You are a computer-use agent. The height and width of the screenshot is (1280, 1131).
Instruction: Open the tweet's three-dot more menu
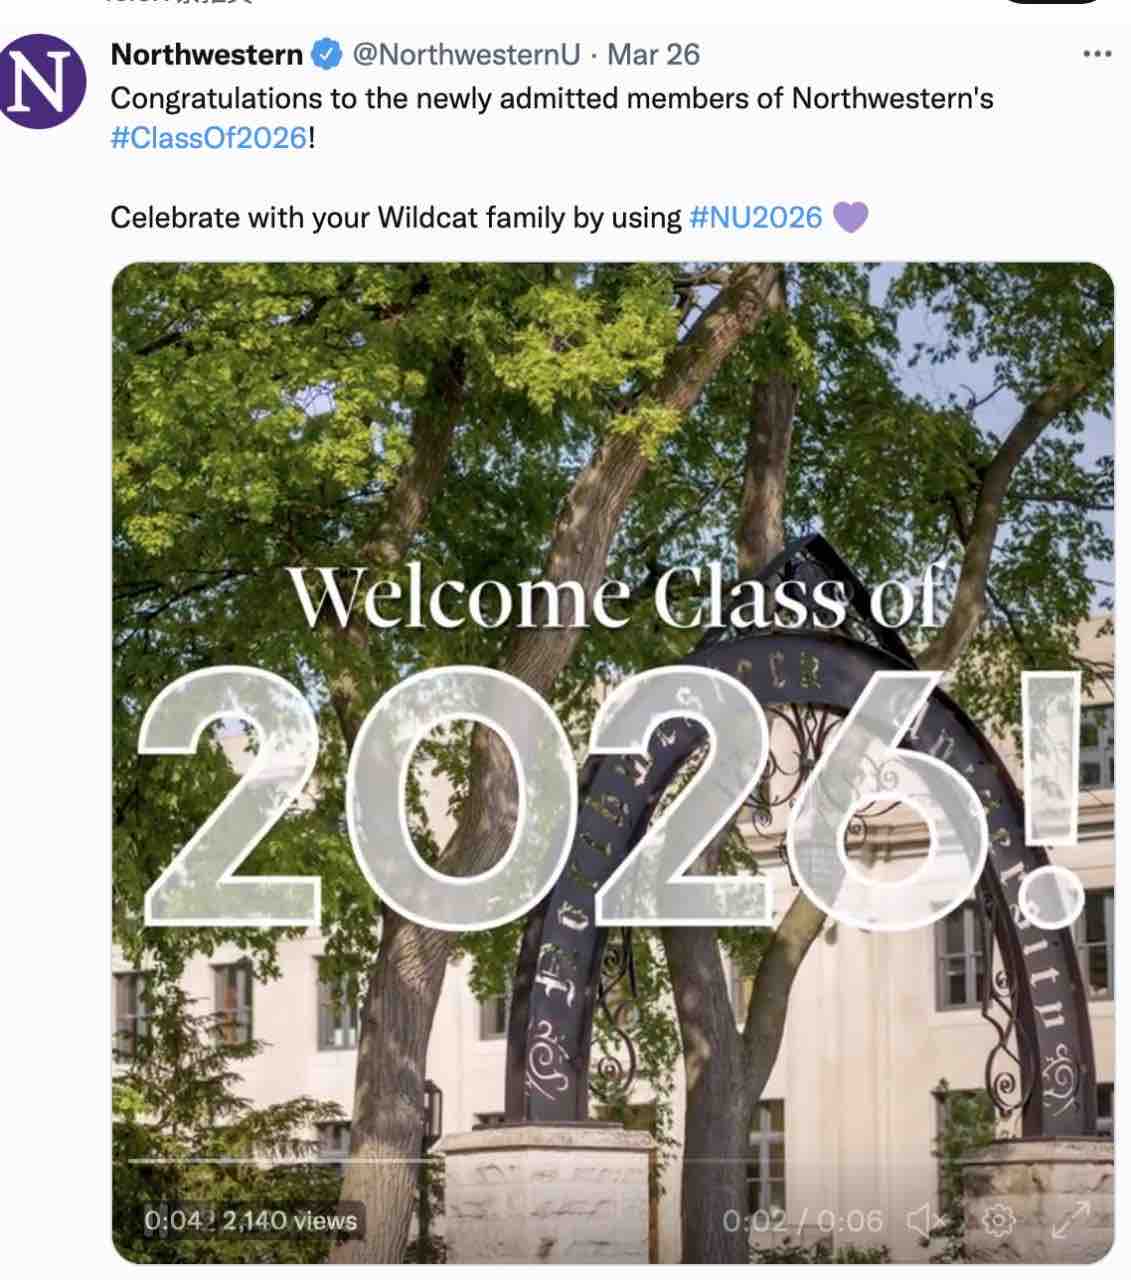tap(1097, 54)
